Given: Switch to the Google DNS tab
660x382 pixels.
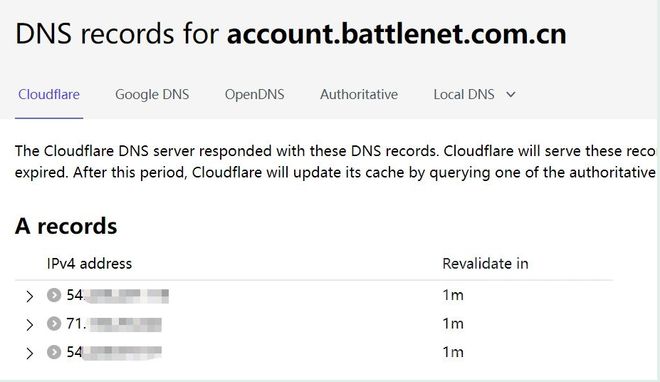Looking at the screenshot, I should [152, 94].
